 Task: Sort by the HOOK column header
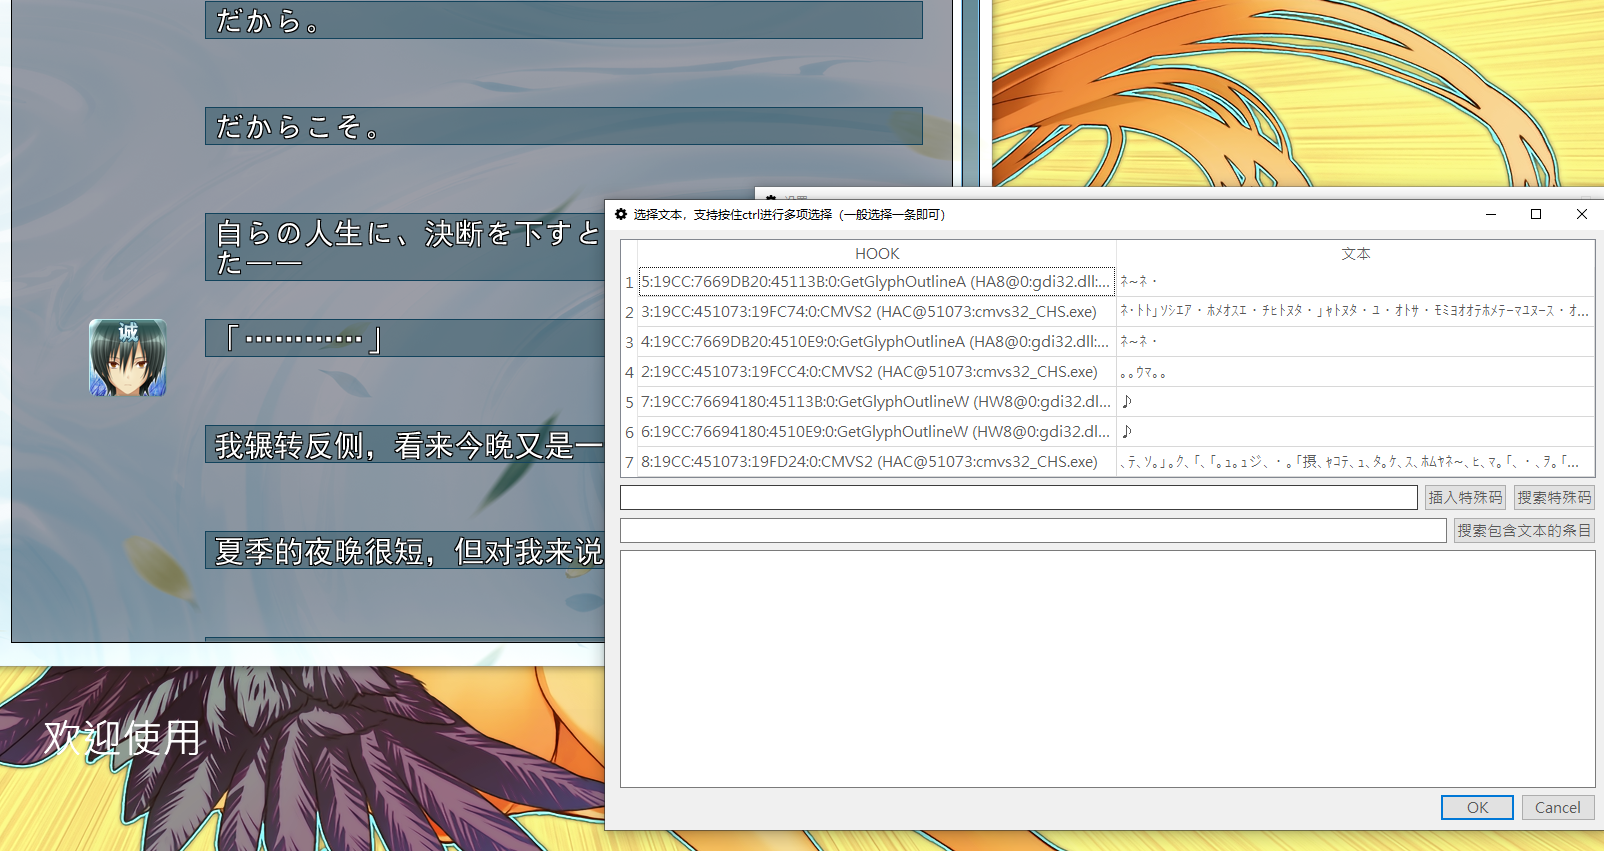pyautogui.click(x=877, y=253)
